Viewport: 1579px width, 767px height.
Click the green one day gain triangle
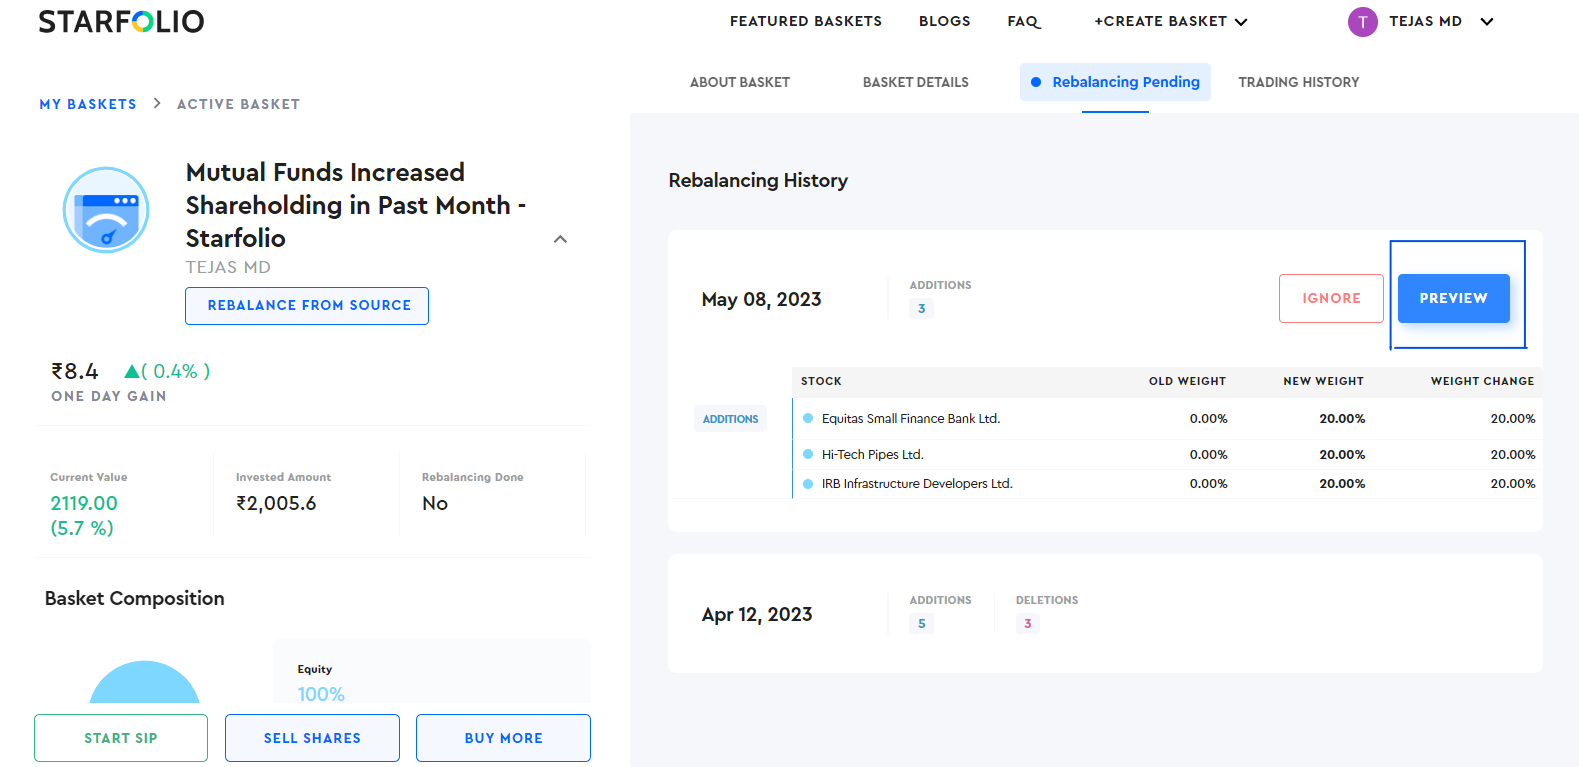click(131, 372)
